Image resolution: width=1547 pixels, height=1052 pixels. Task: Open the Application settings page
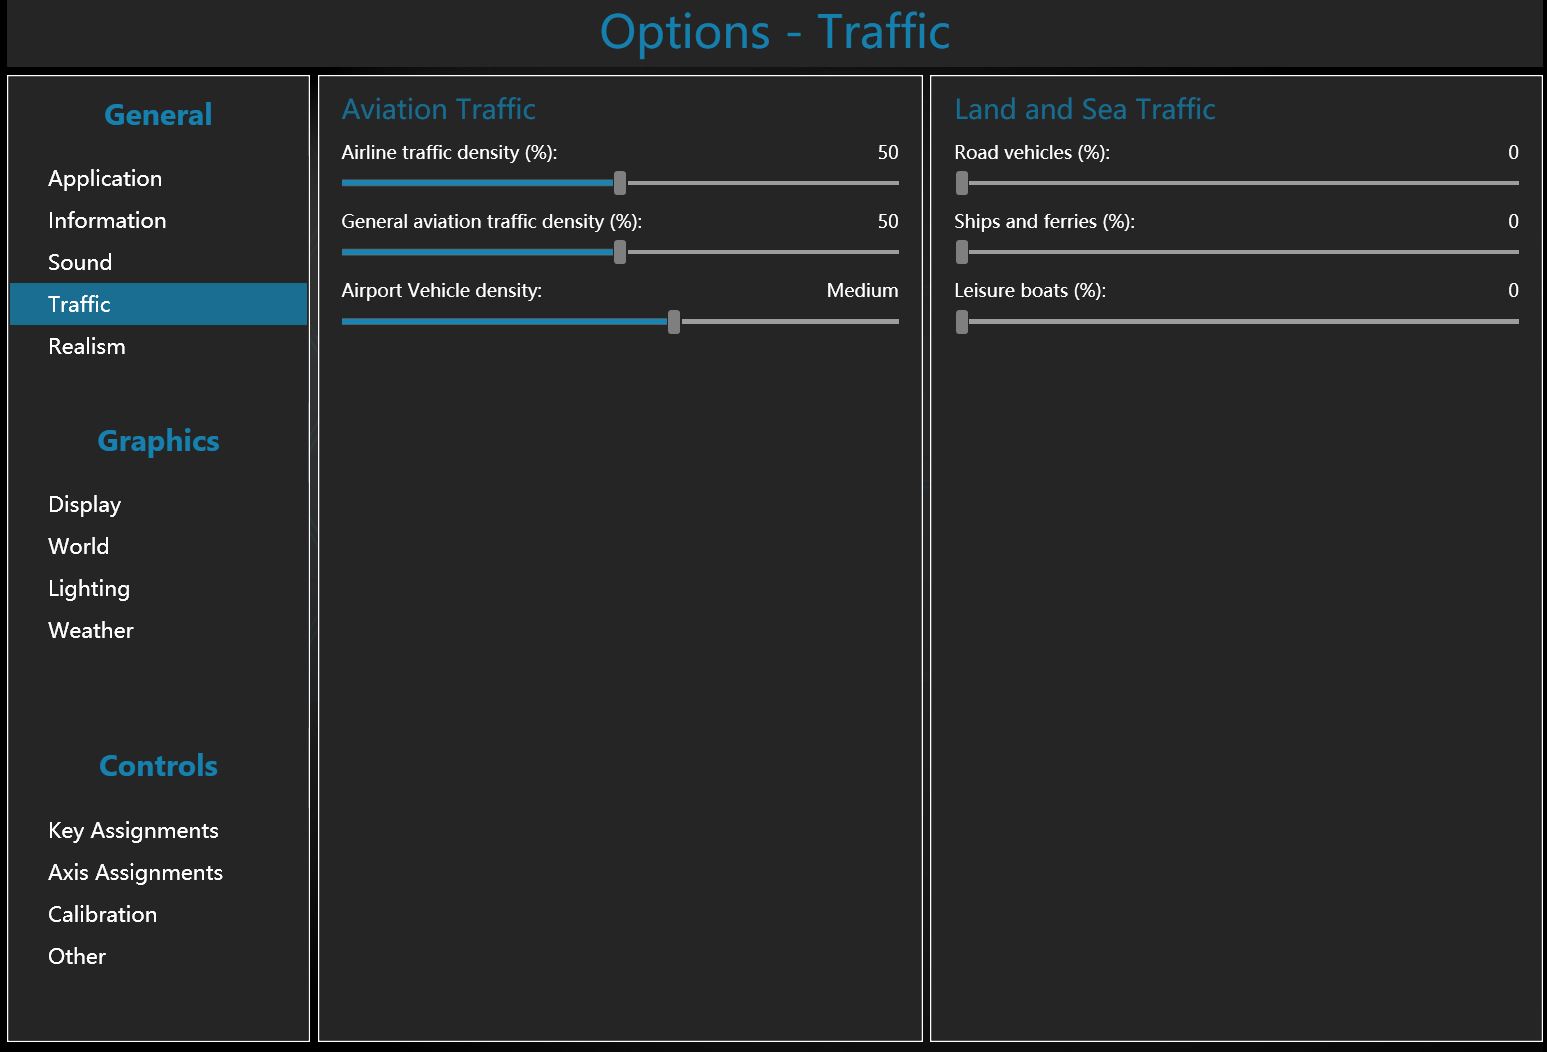pos(105,178)
